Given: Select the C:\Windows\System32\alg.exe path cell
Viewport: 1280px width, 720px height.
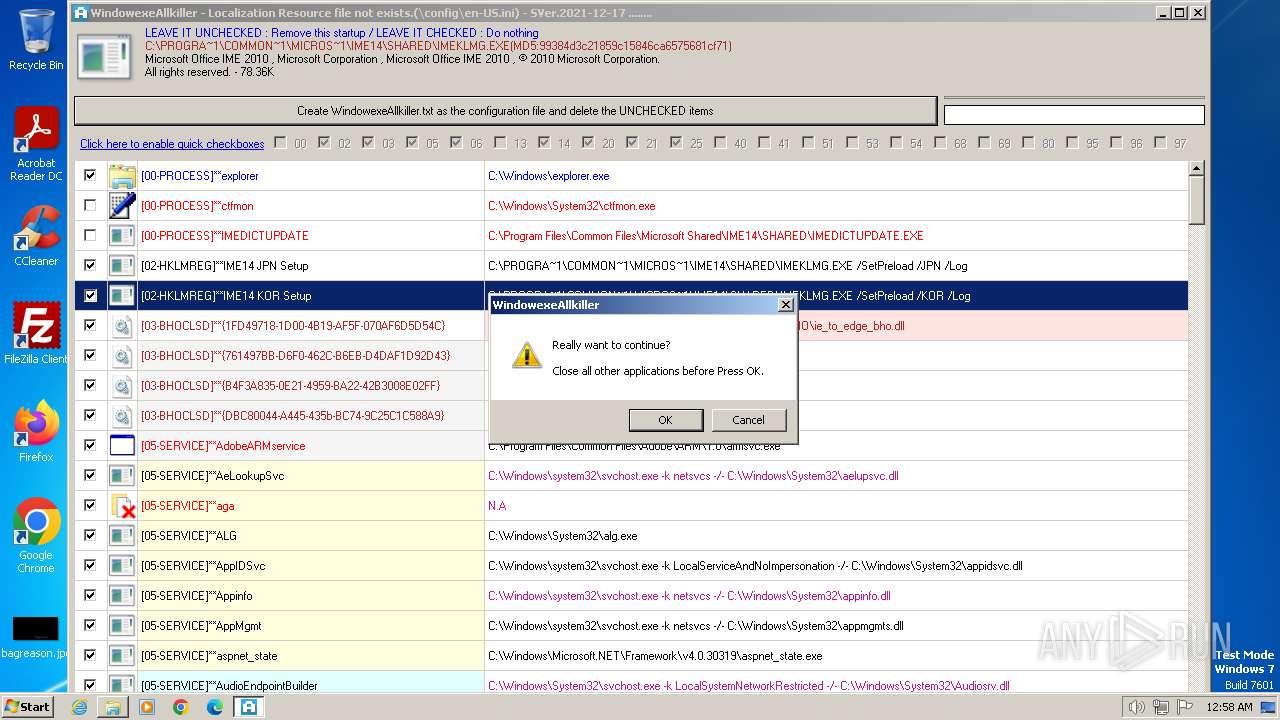Looking at the screenshot, I should coord(836,536).
